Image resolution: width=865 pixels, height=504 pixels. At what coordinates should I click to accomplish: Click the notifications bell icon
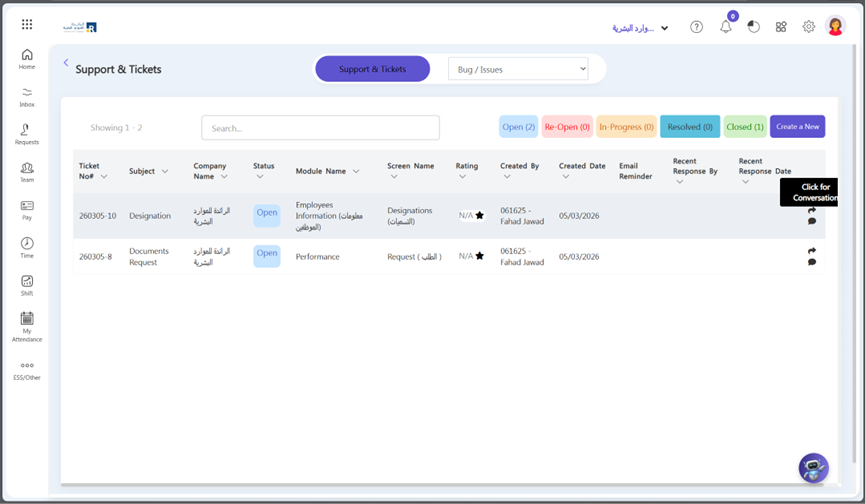pos(726,27)
